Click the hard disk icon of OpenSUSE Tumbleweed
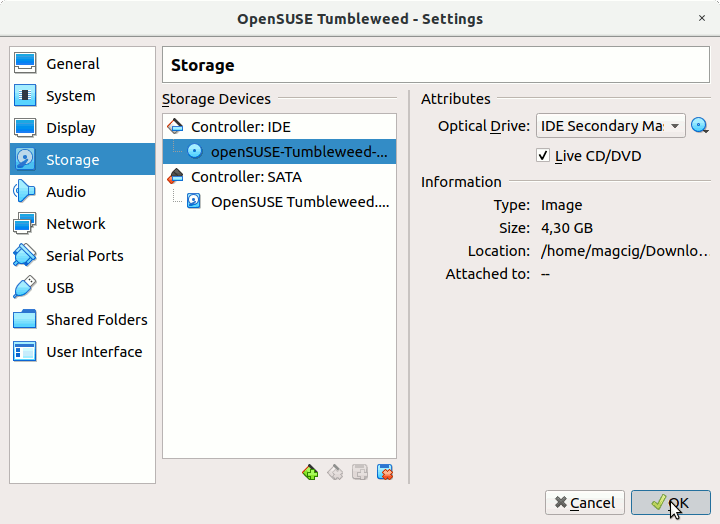The height and width of the screenshot is (524, 720). [194, 201]
